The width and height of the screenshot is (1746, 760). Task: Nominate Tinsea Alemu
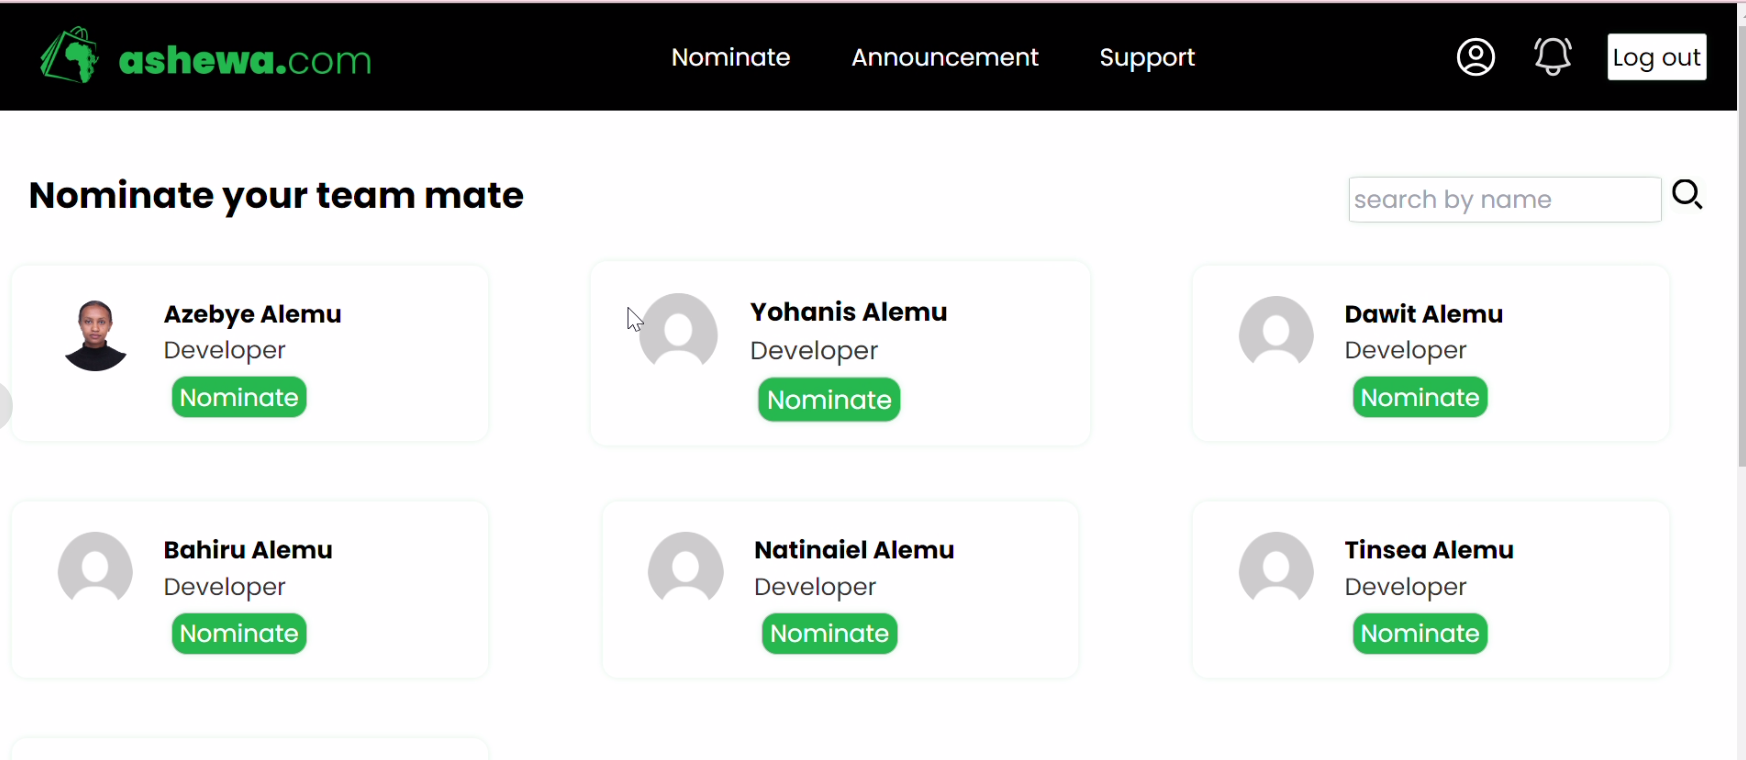tap(1420, 633)
